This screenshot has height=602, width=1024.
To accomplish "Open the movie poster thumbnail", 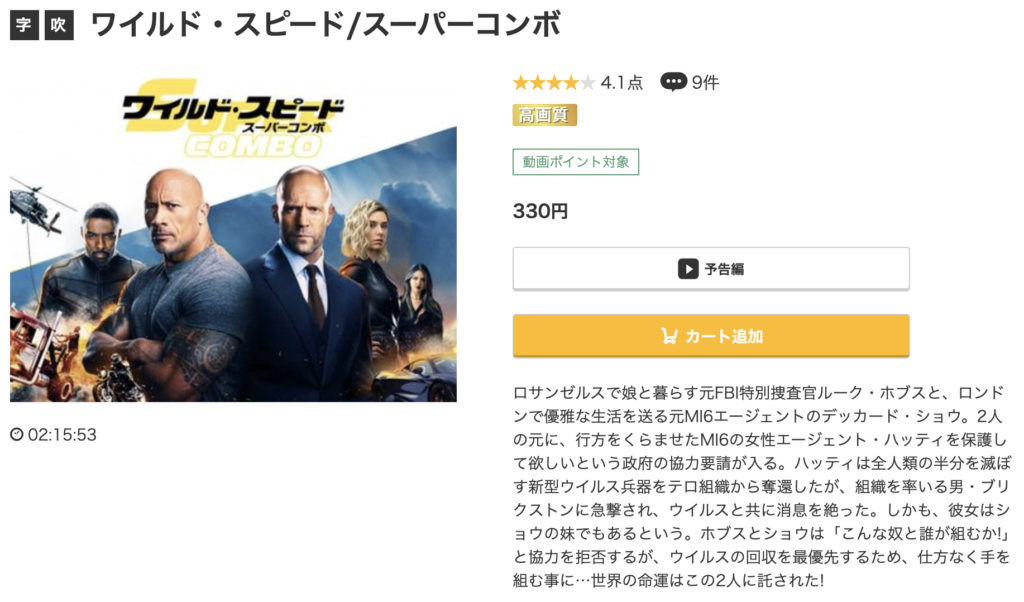I will click(233, 238).
